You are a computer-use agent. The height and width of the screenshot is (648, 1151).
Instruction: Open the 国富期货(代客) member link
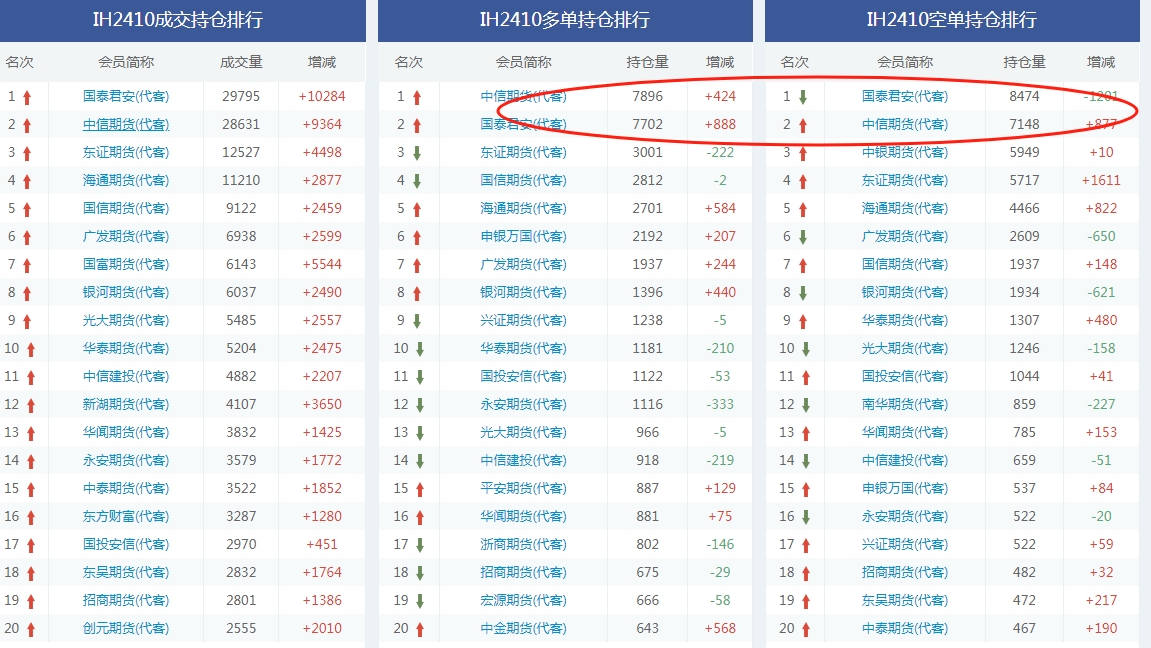(x=126, y=264)
